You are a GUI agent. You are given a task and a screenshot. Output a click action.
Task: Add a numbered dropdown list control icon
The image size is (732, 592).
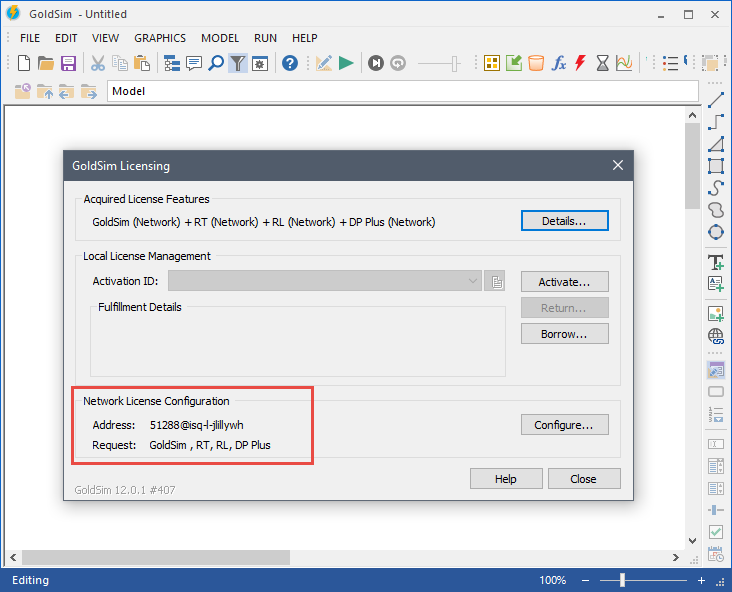pos(716,414)
